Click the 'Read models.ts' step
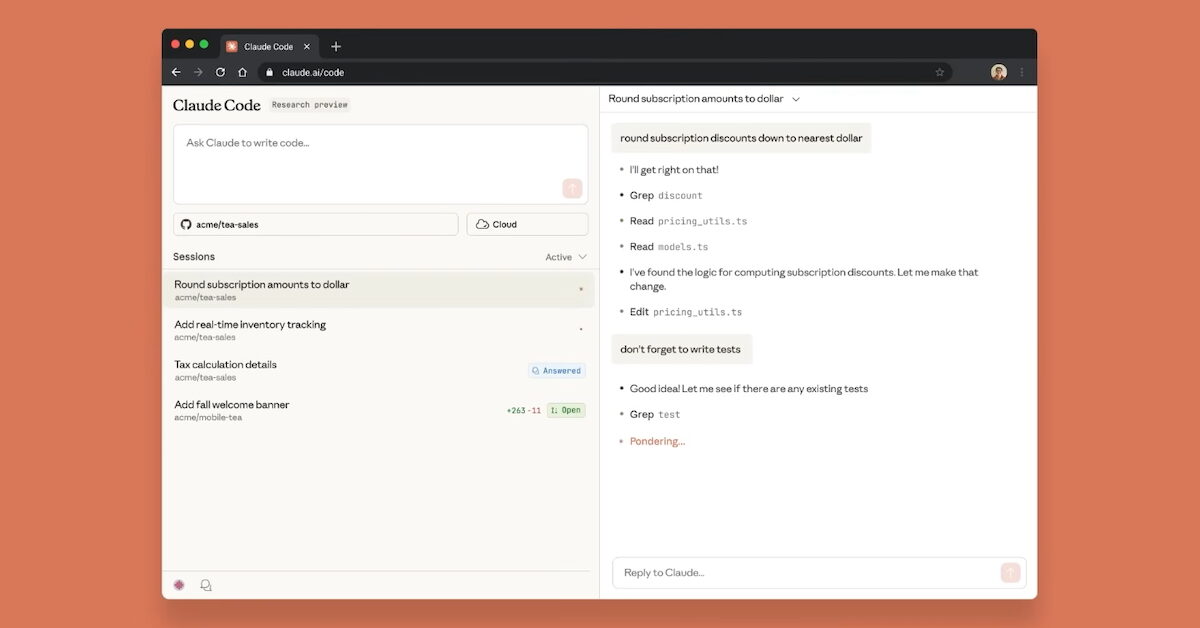The height and width of the screenshot is (628, 1200). point(669,246)
